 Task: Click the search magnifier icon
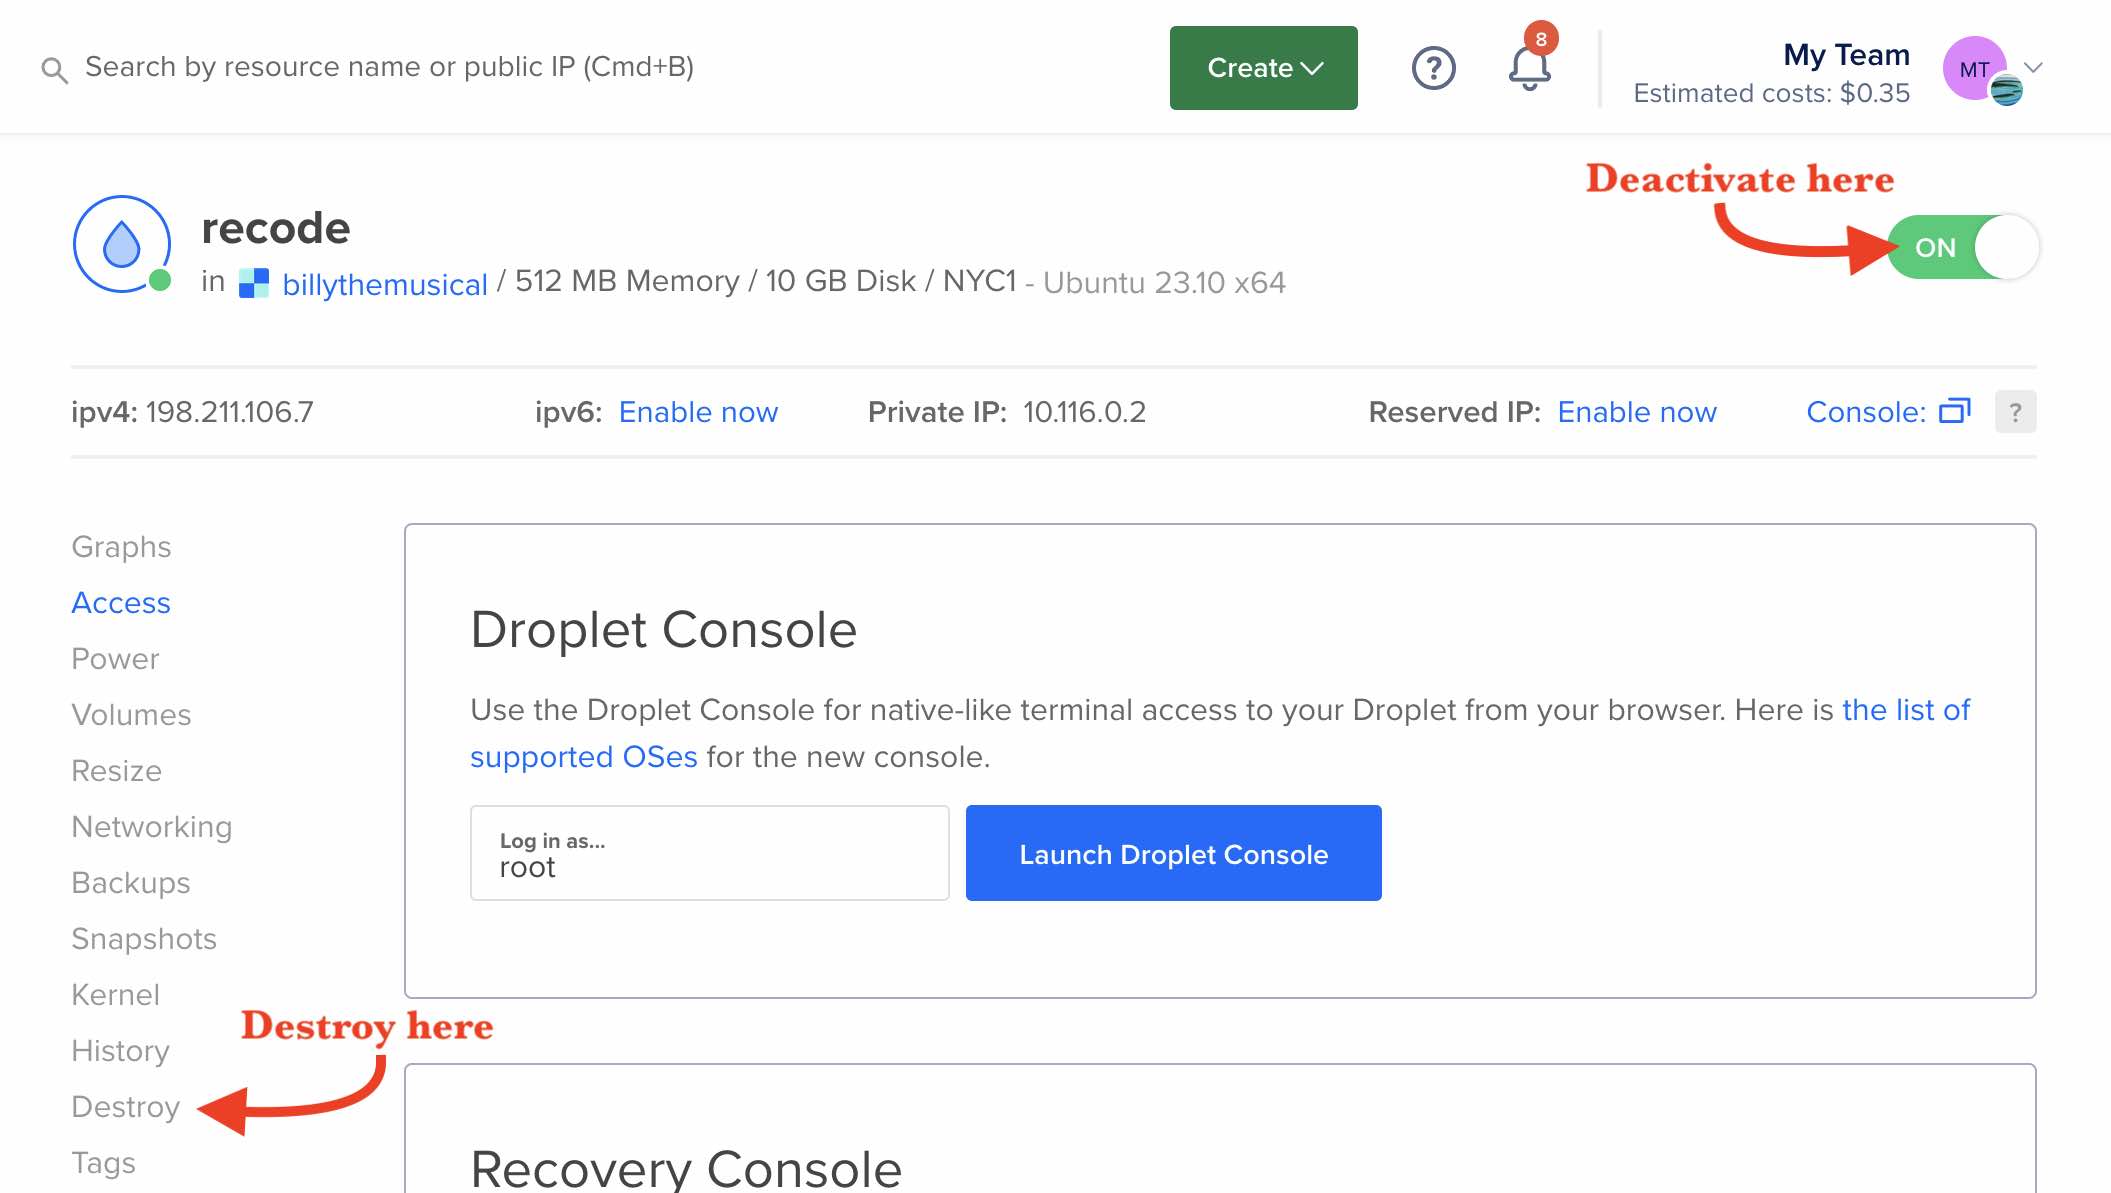(54, 69)
